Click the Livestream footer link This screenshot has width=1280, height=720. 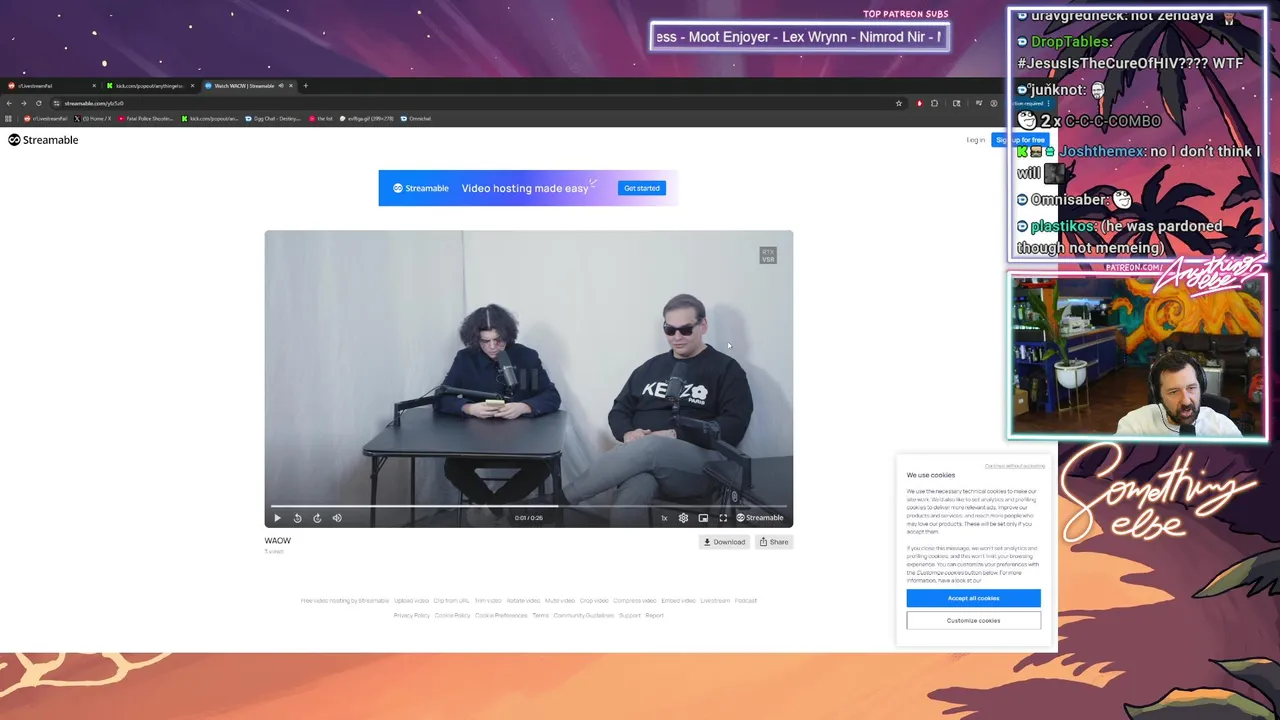pos(715,601)
